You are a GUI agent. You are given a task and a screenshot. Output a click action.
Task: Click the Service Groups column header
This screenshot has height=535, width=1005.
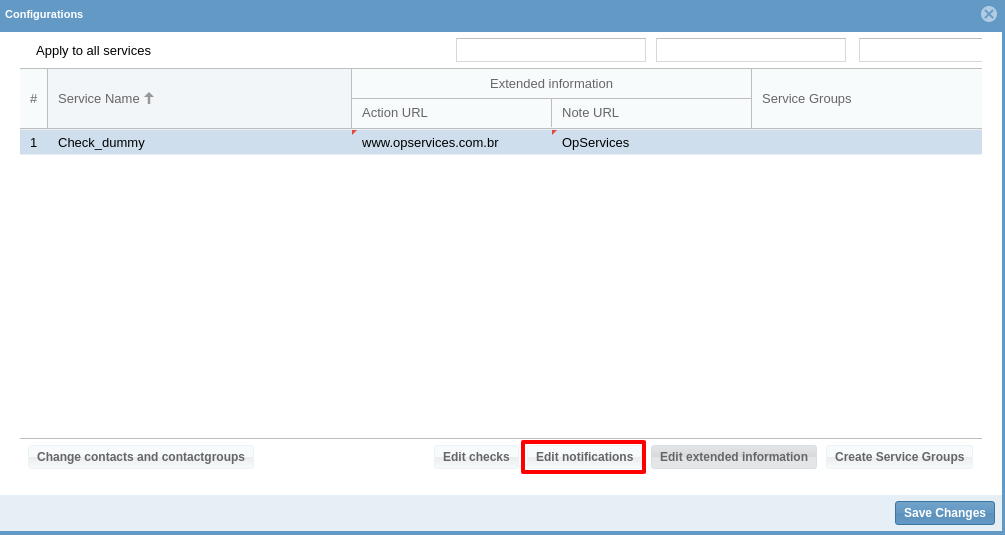806,98
